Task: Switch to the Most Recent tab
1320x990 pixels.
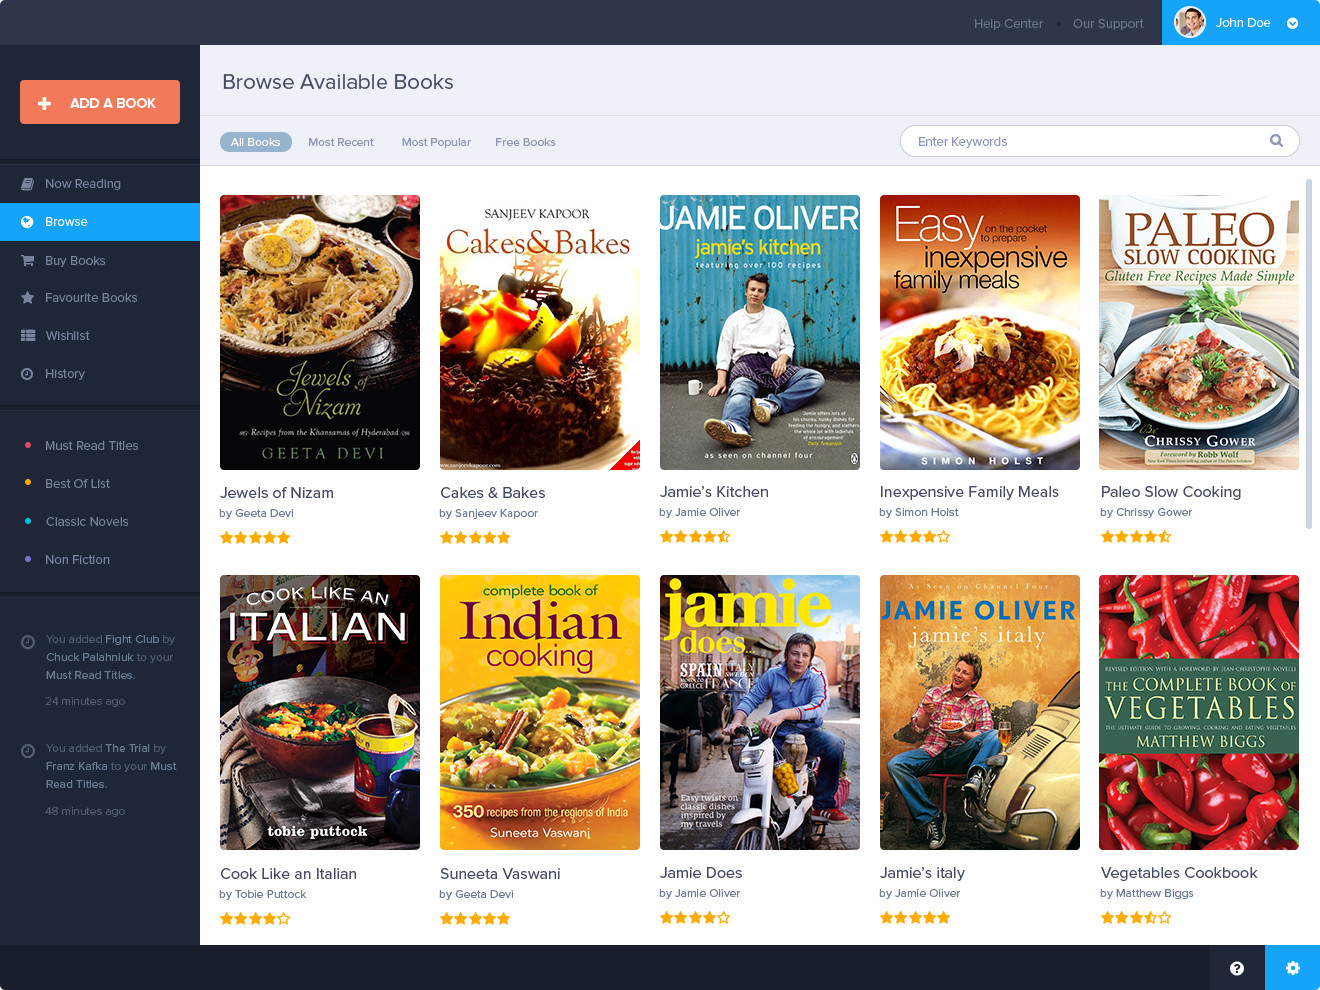Action: pyautogui.click(x=341, y=142)
